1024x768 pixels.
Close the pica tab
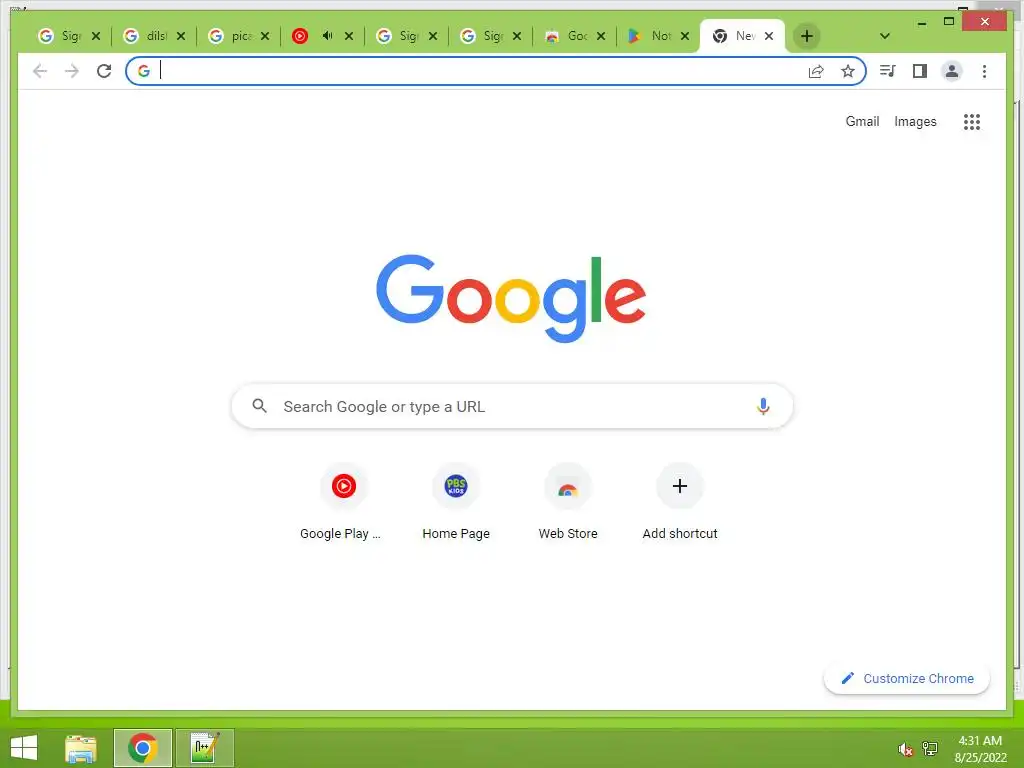click(264, 36)
